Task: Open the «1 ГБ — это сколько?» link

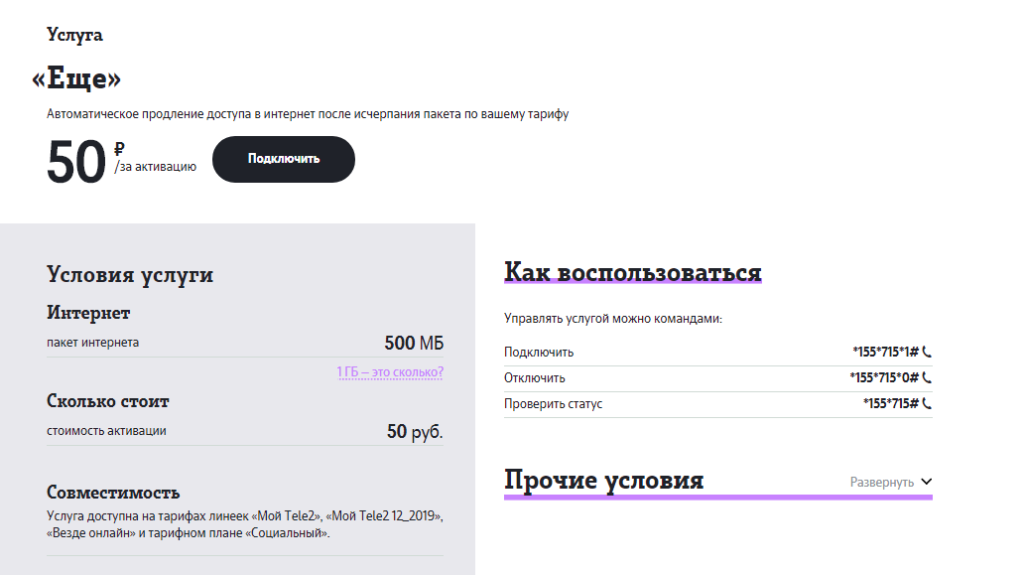Action: click(x=390, y=372)
